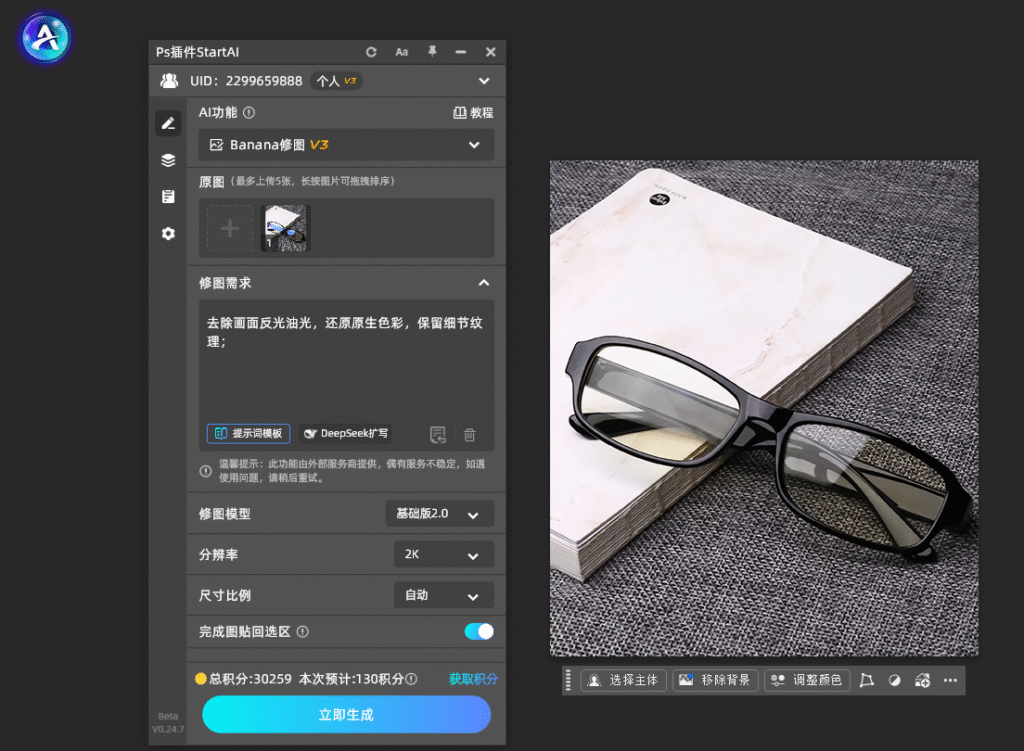Viewport: 1024px width, 751px height.
Task: Click the transform icon in the taskbar
Action: [867, 680]
